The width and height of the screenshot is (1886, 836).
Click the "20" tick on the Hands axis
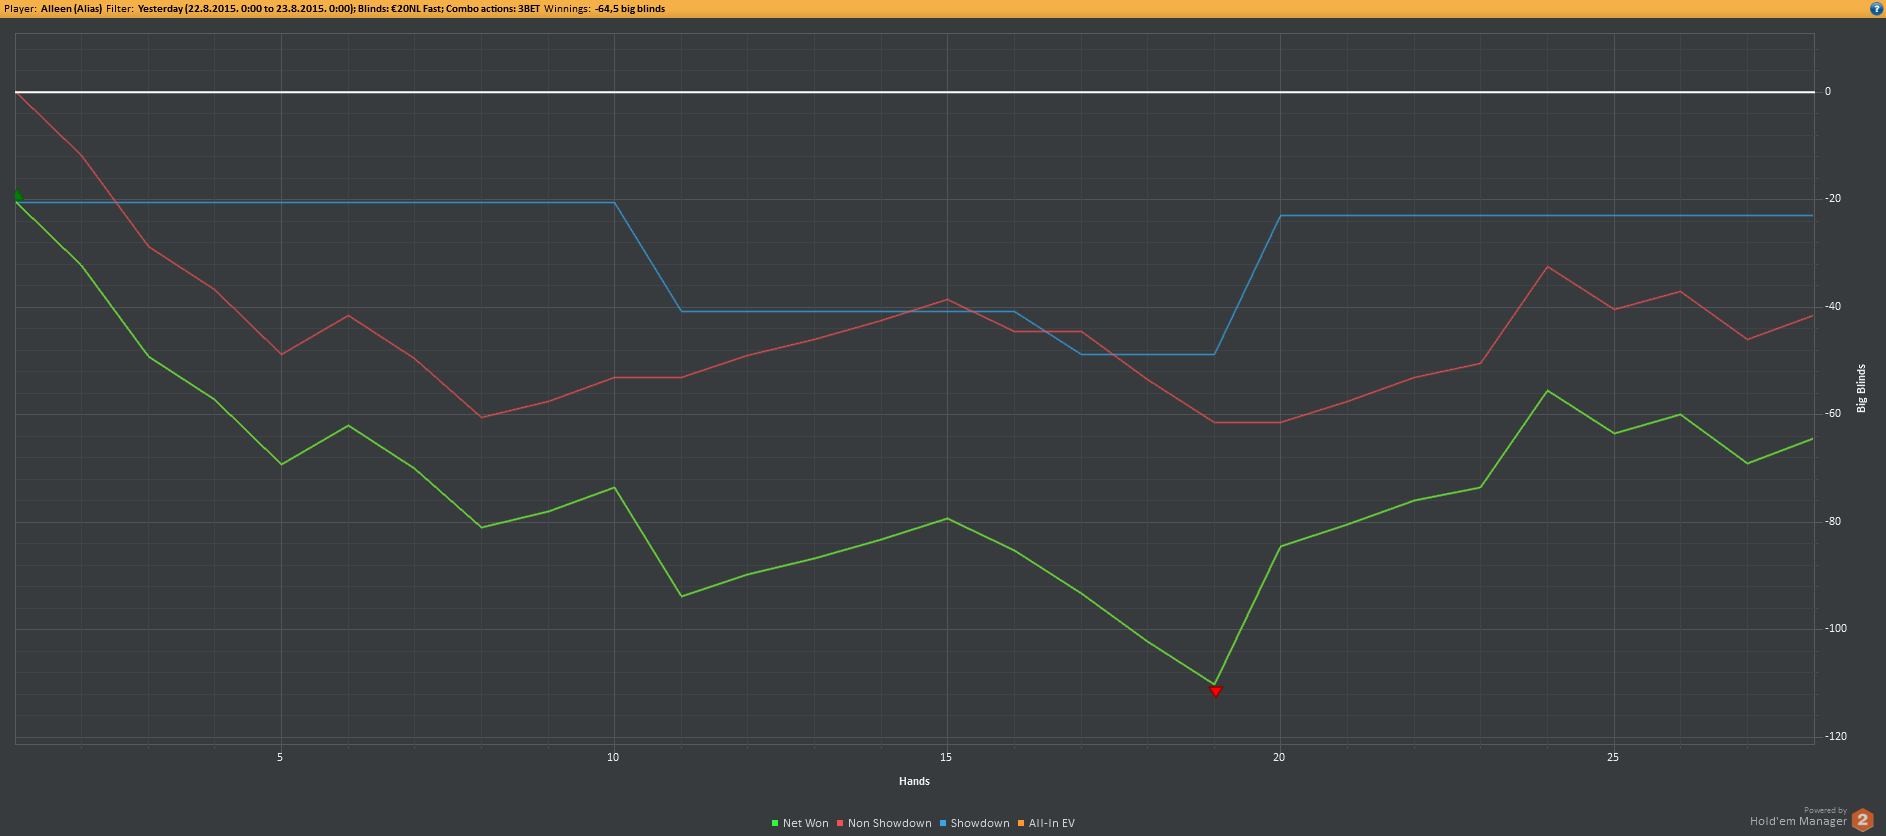point(1279,757)
